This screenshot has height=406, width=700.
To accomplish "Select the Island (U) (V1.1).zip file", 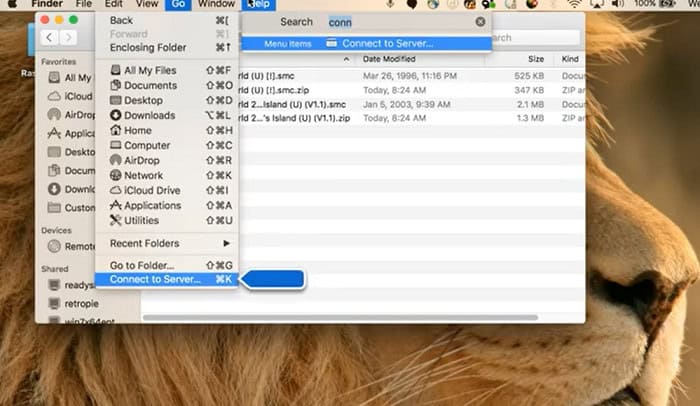I will (411, 118).
